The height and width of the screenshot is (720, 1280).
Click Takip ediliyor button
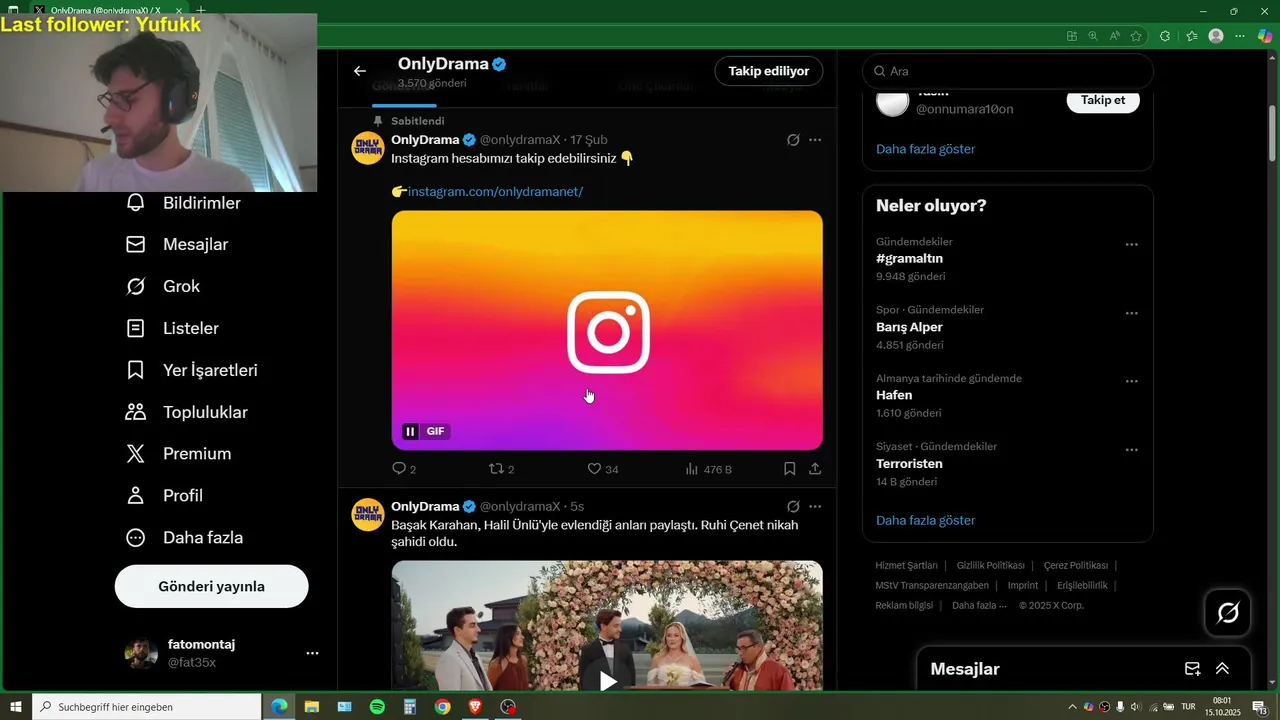(769, 71)
